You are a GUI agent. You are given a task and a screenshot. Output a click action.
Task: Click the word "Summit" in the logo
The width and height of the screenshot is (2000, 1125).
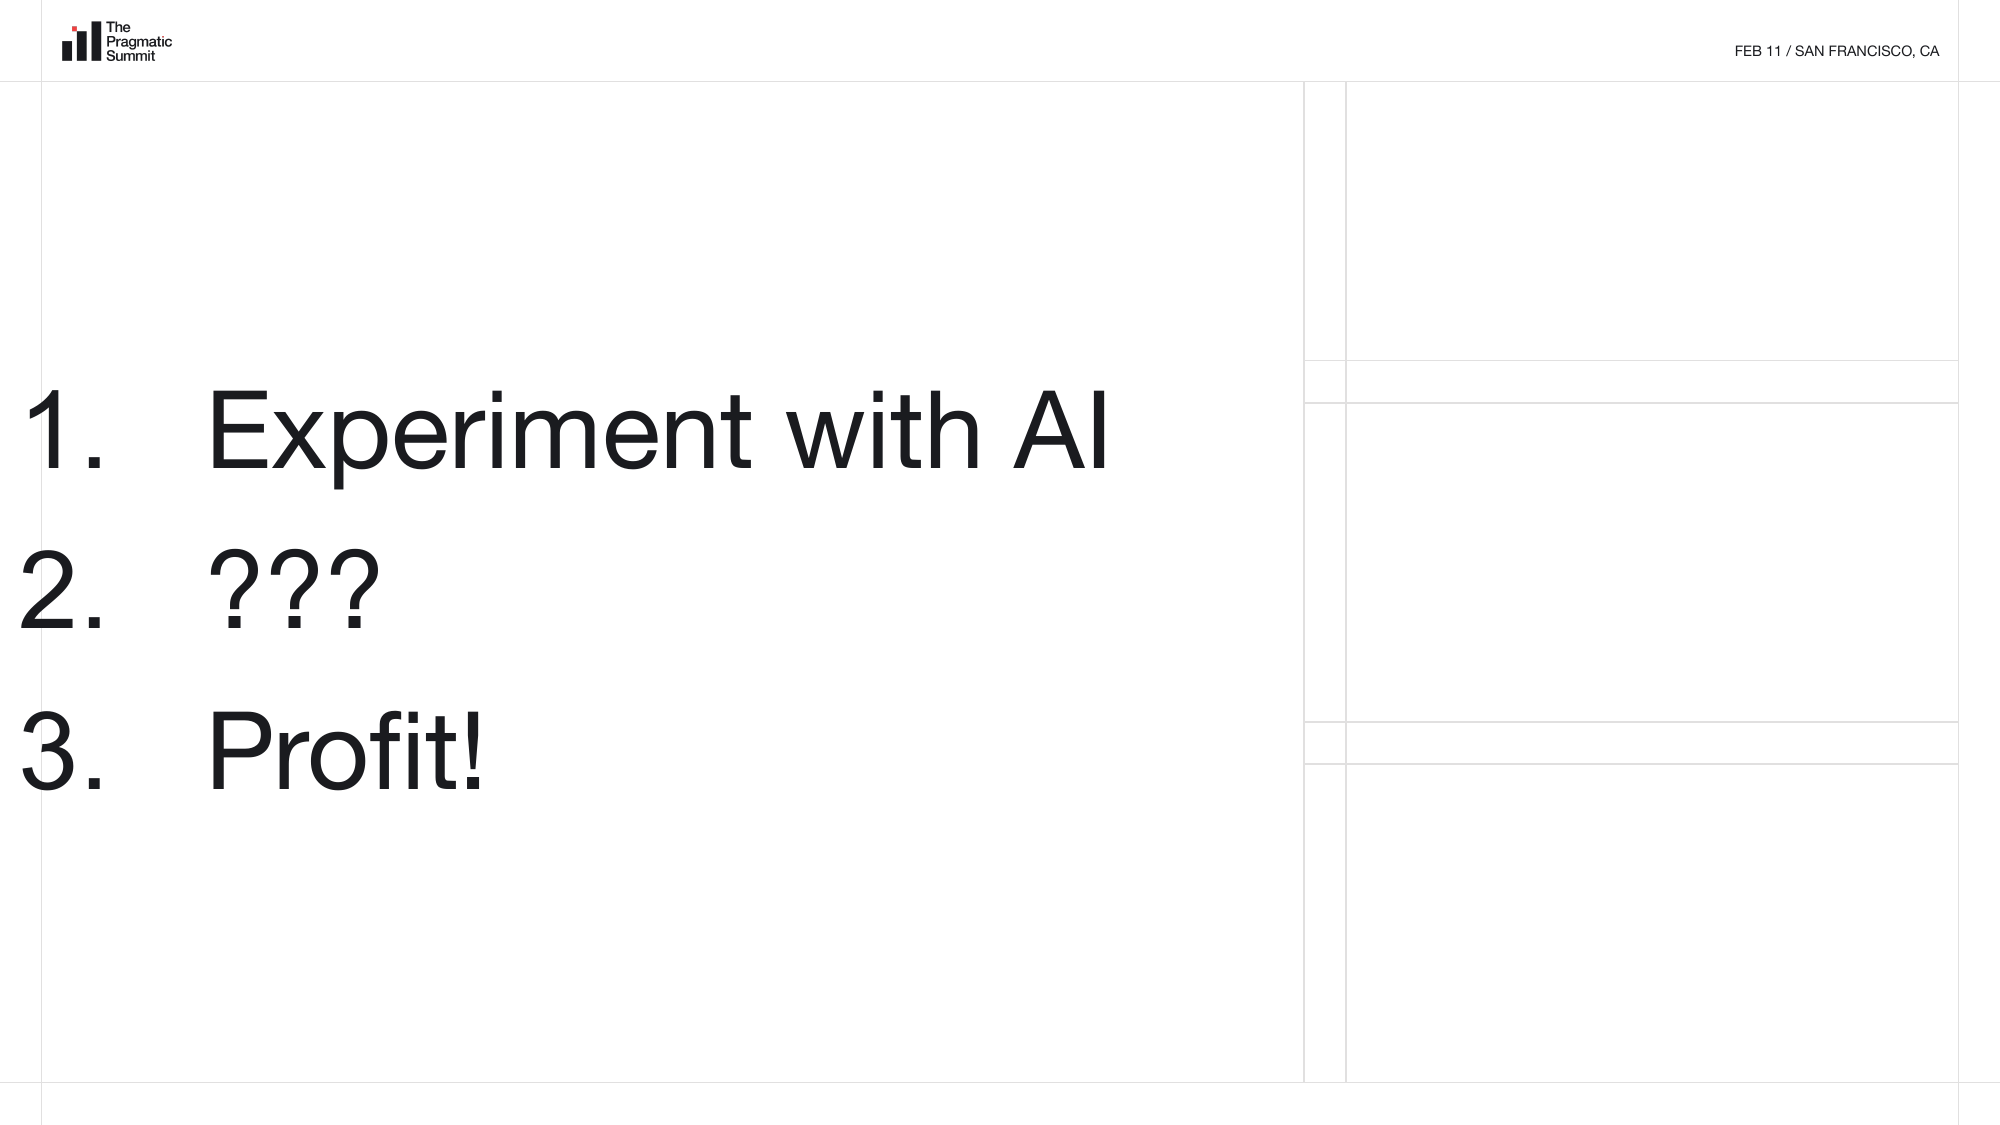click(131, 56)
